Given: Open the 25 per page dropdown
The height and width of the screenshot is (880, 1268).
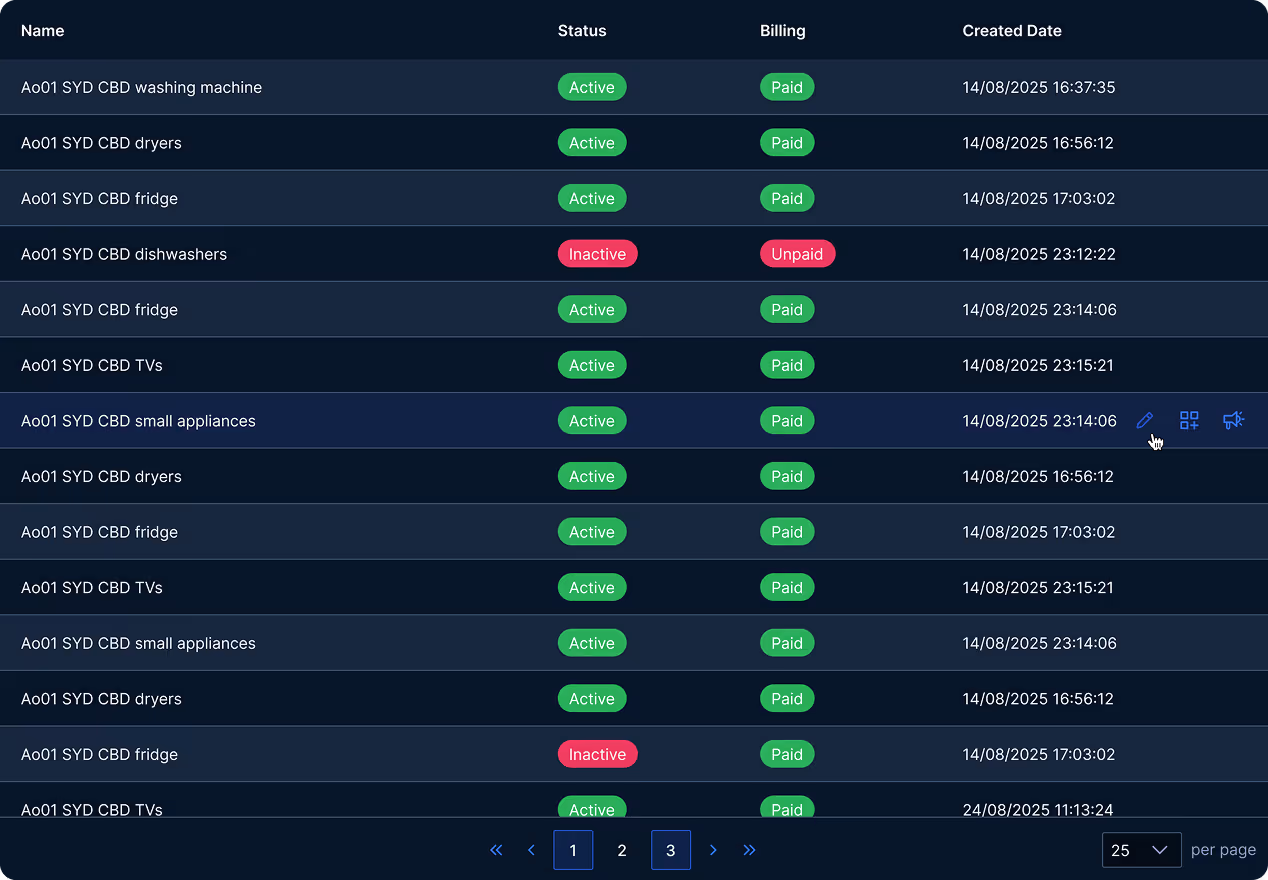Looking at the screenshot, I should click(1141, 850).
